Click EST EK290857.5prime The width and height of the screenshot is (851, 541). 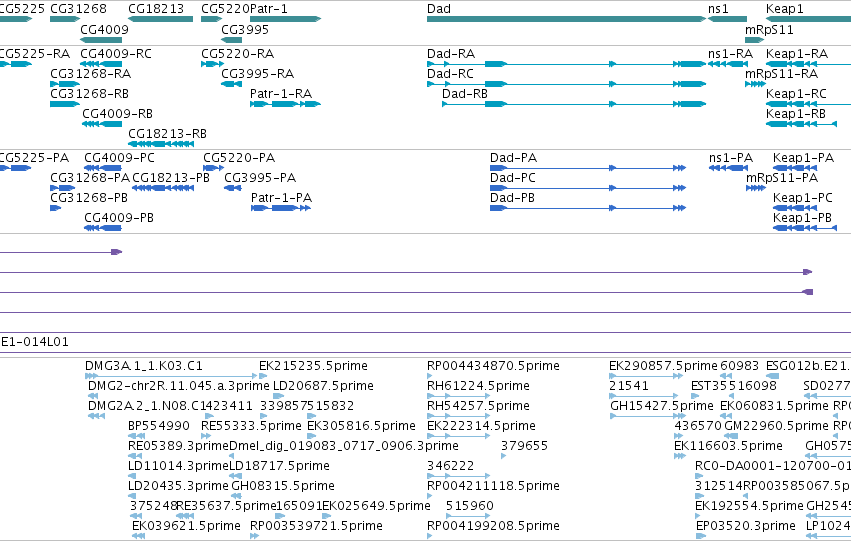646,375
